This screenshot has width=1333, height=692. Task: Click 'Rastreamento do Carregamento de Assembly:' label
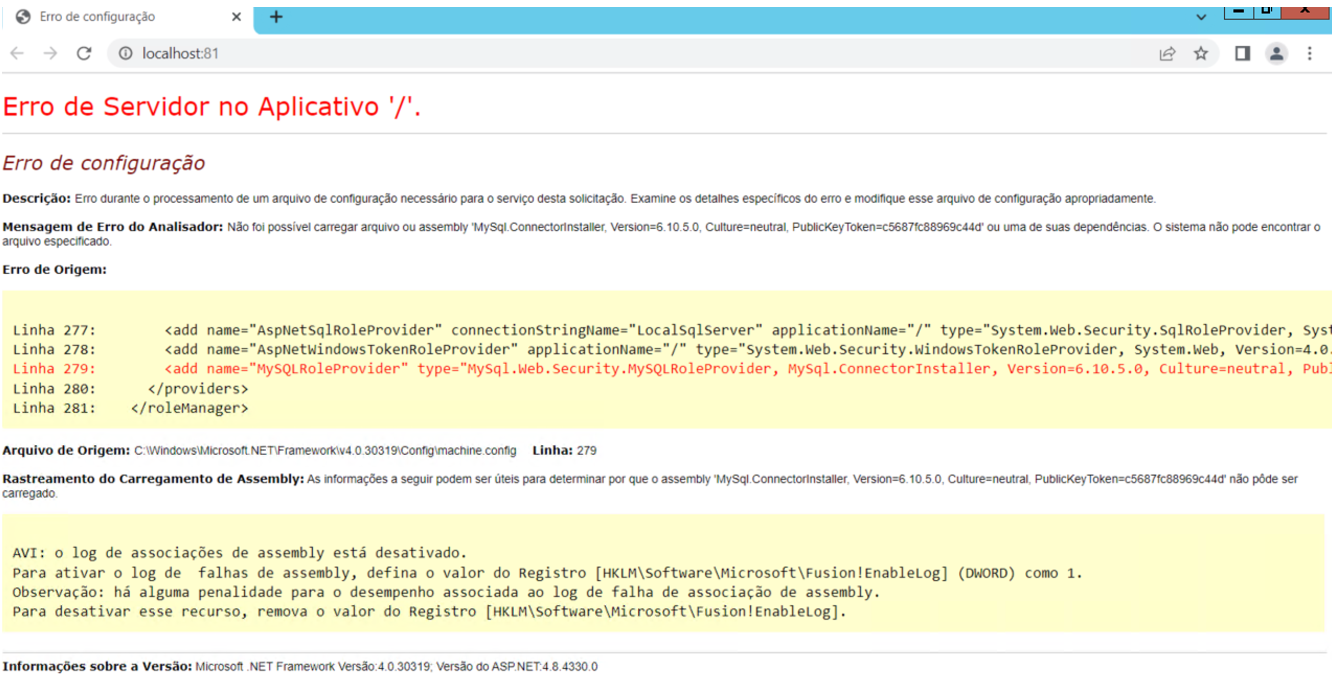tap(153, 479)
